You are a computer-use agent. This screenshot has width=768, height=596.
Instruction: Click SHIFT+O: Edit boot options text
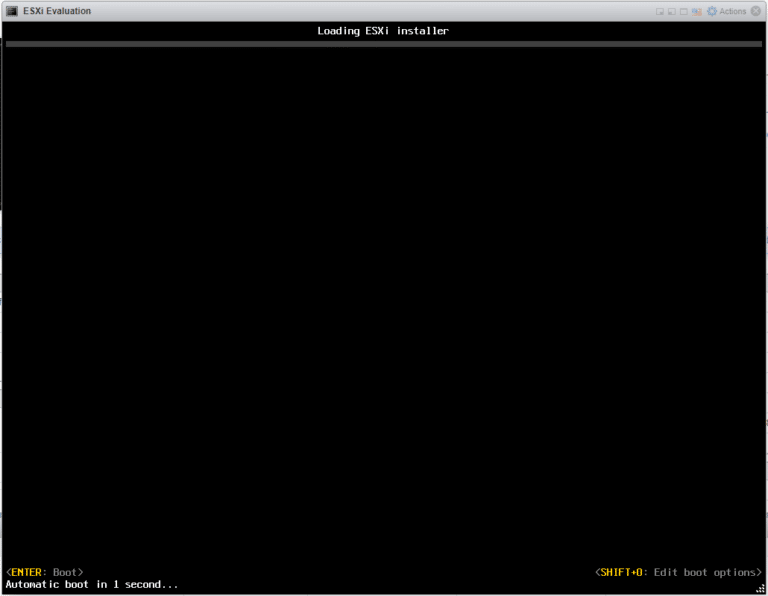point(678,572)
